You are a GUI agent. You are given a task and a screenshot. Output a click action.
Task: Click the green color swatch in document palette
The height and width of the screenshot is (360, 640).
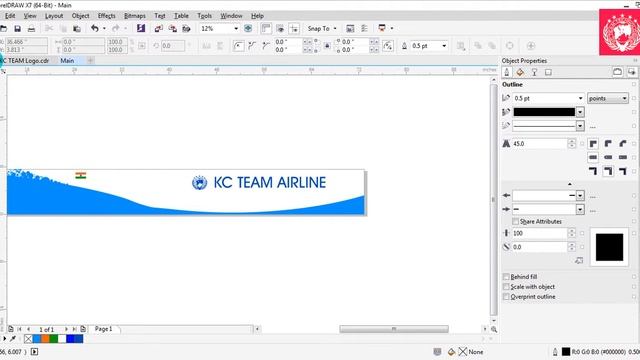53,338
